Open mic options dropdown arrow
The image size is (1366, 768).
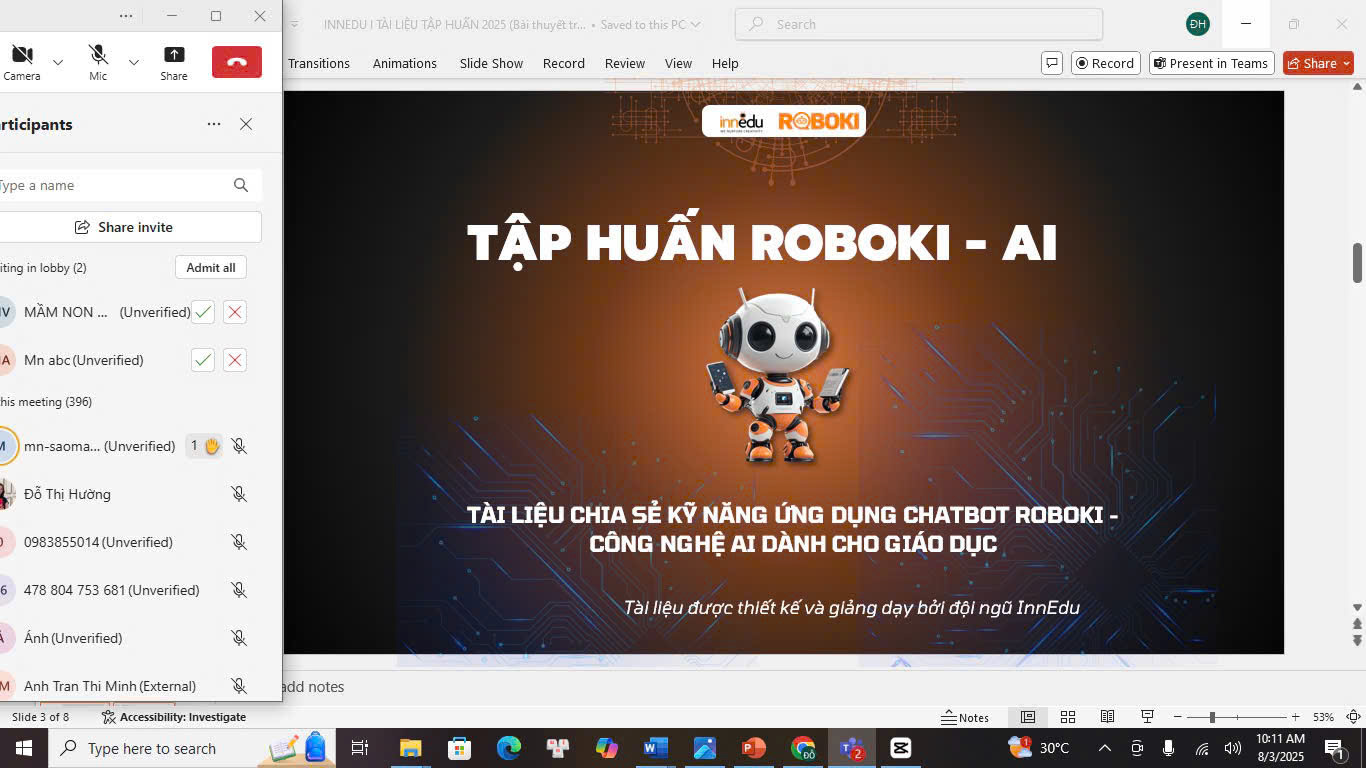point(134,62)
